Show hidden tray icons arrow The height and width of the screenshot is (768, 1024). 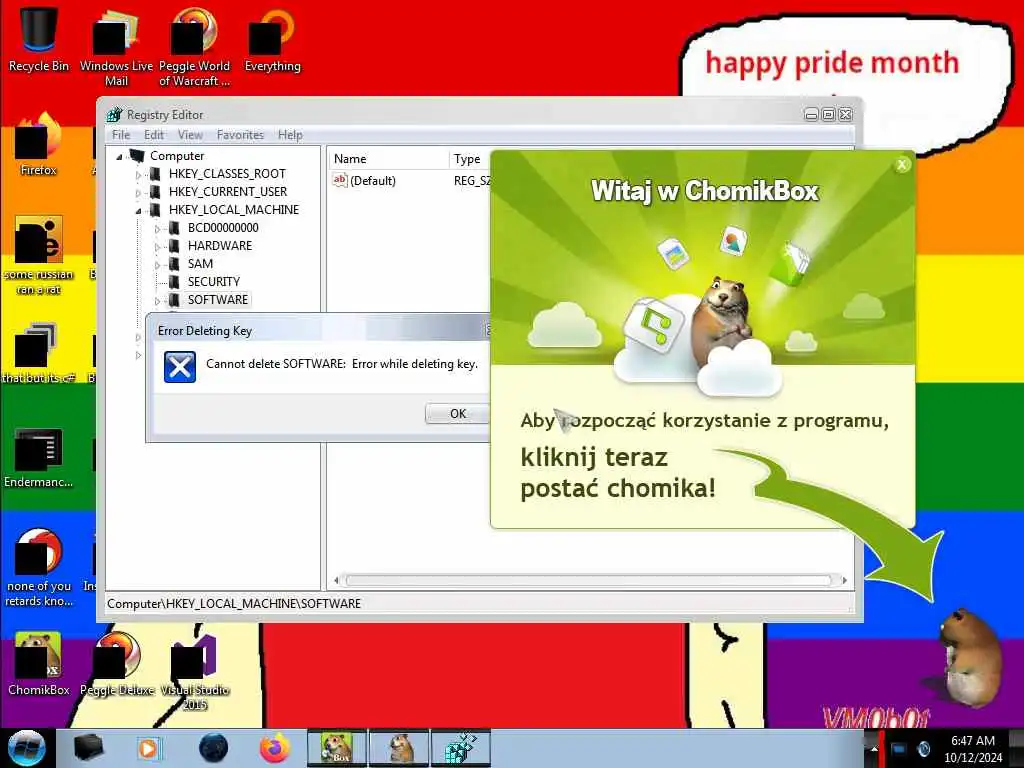pos(873,749)
